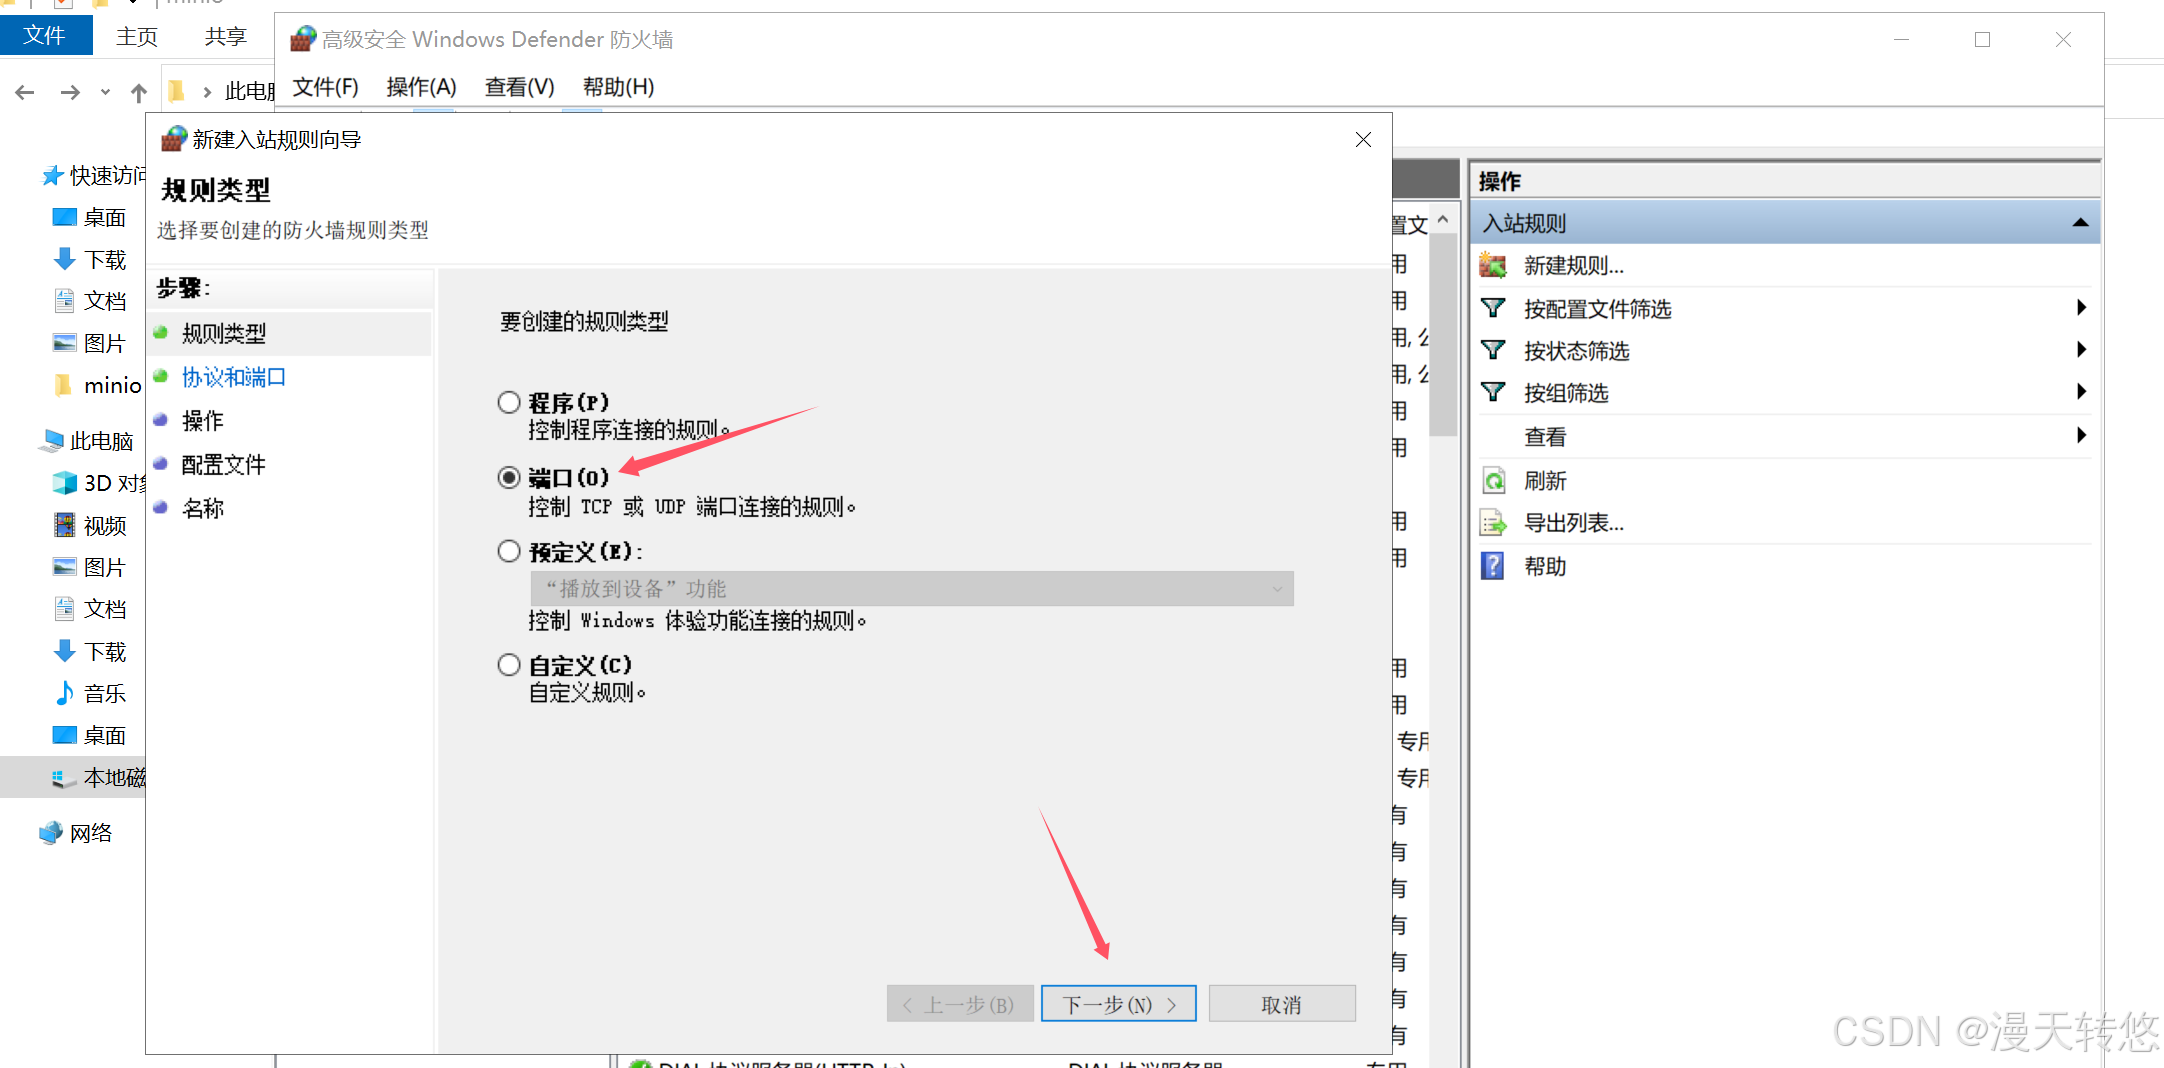This screenshot has height=1068, width=2164.
Task: Select the 程序(P) radio button
Action: click(x=509, y=402)
